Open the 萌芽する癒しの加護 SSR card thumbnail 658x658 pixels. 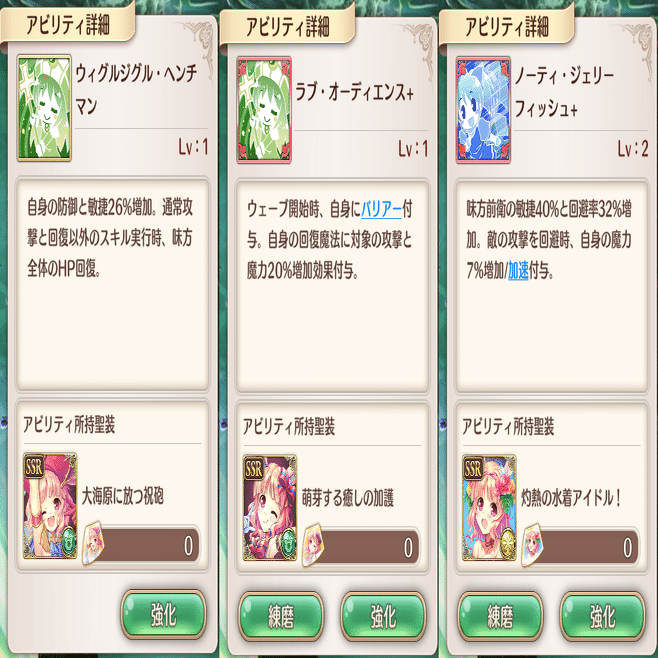[270, 507]
